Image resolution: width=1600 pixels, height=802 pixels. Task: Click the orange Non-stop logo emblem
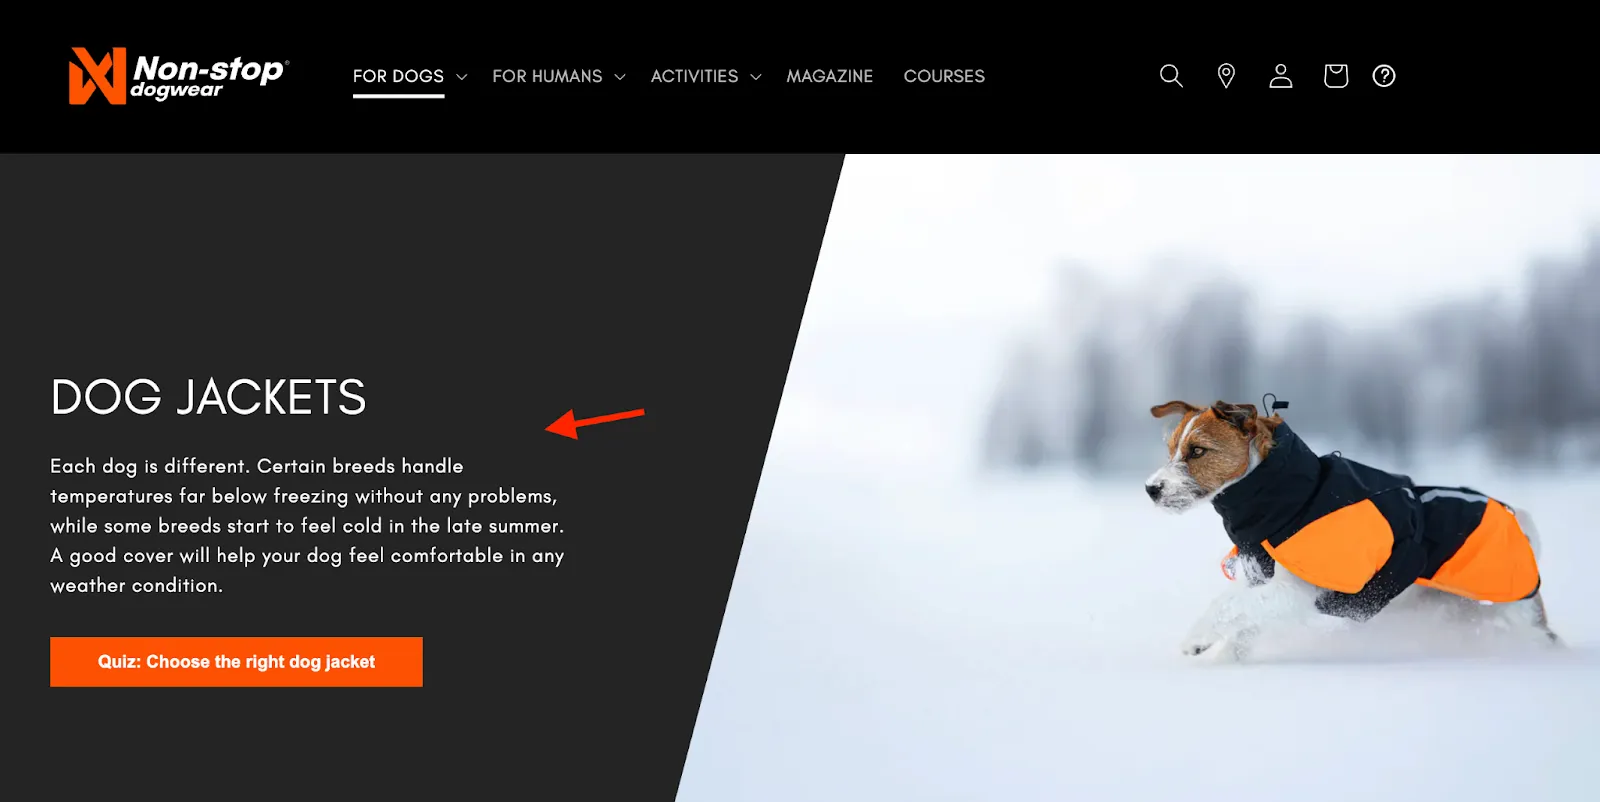[x=97, y=76]
